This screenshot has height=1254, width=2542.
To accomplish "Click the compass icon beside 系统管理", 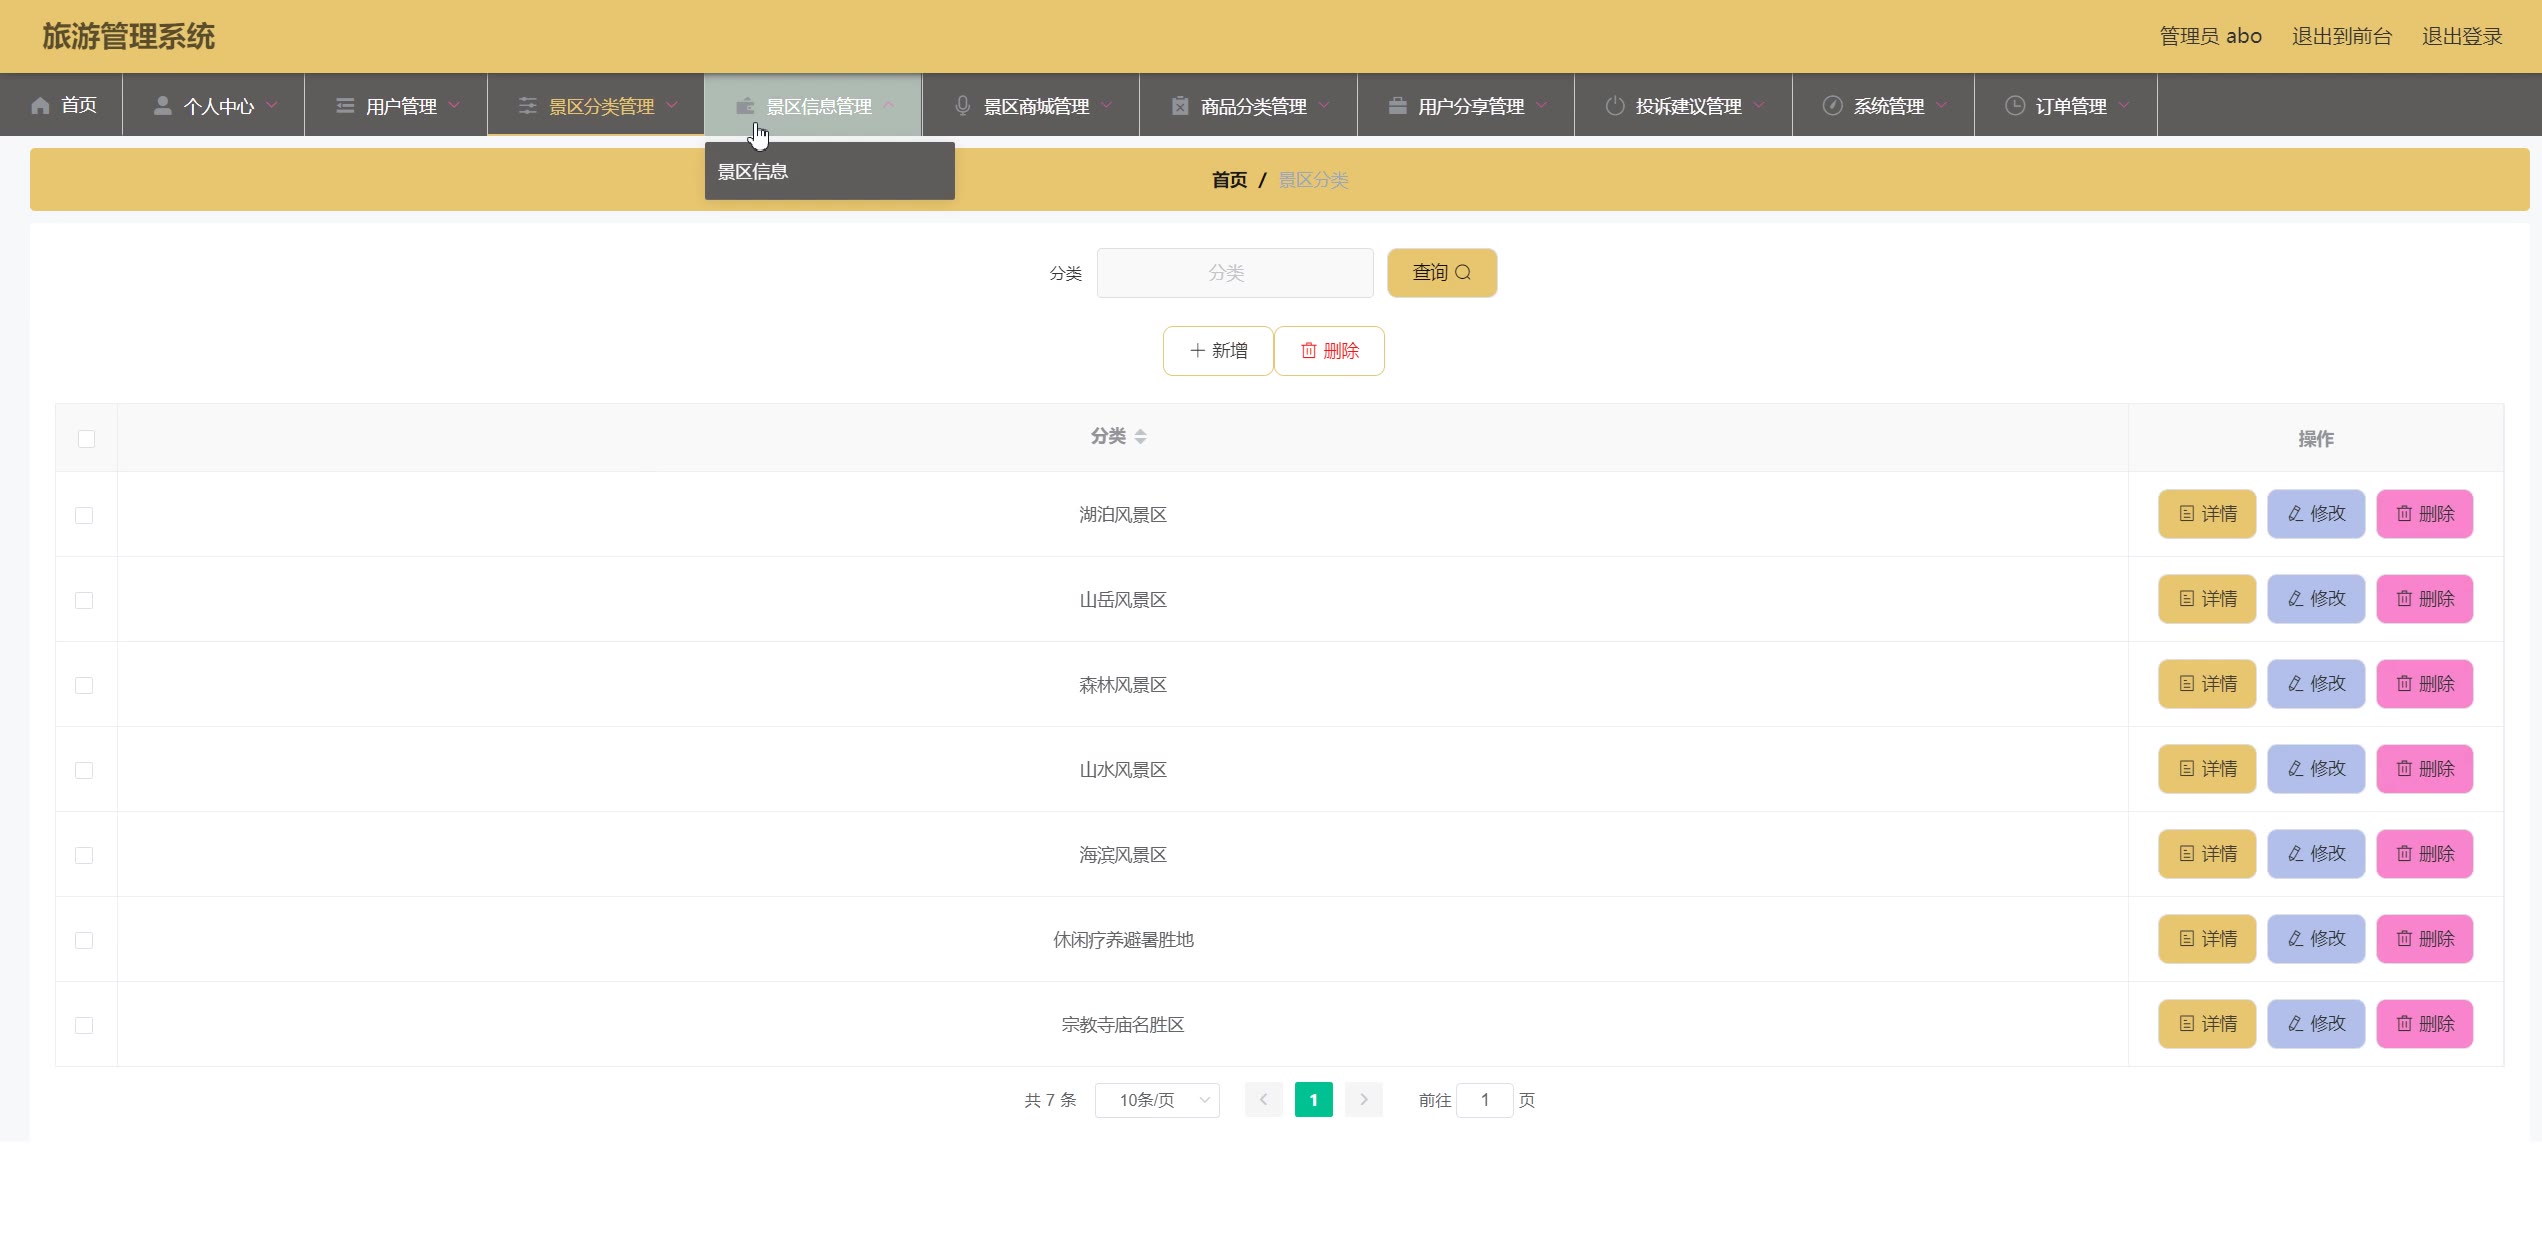I will 1832,106.
